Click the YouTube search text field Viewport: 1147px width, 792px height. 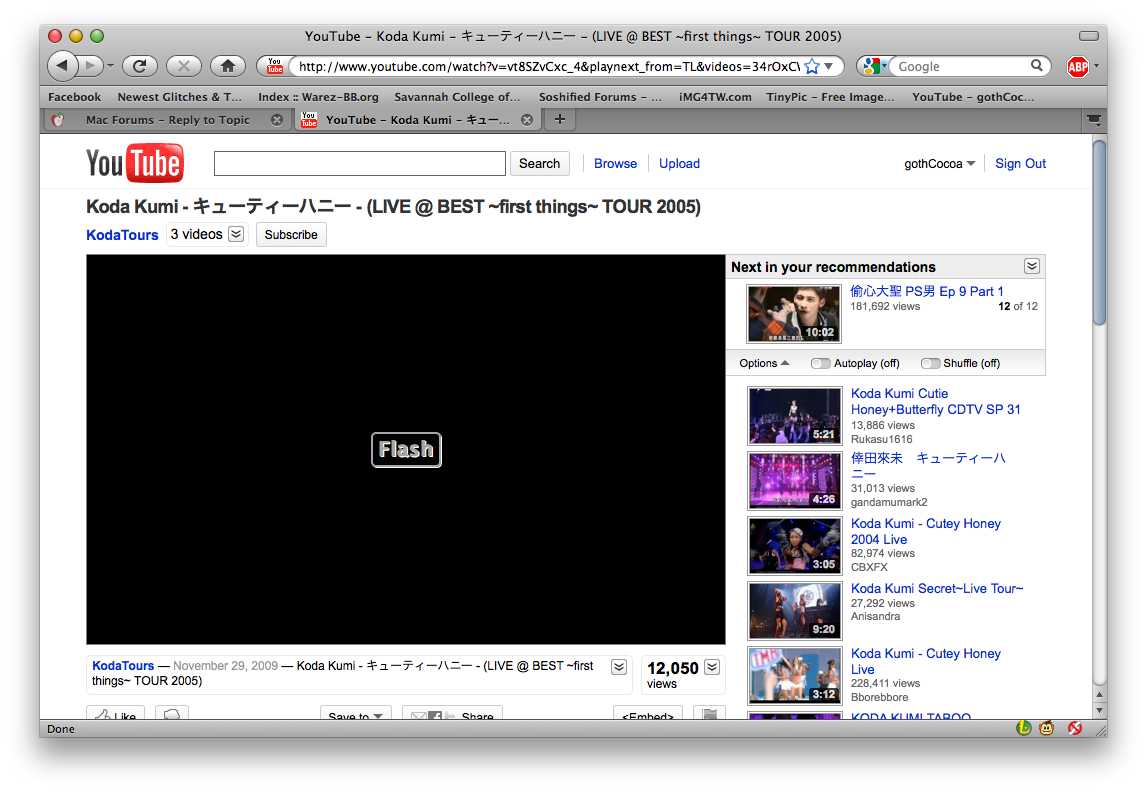(x=359, y=163)
